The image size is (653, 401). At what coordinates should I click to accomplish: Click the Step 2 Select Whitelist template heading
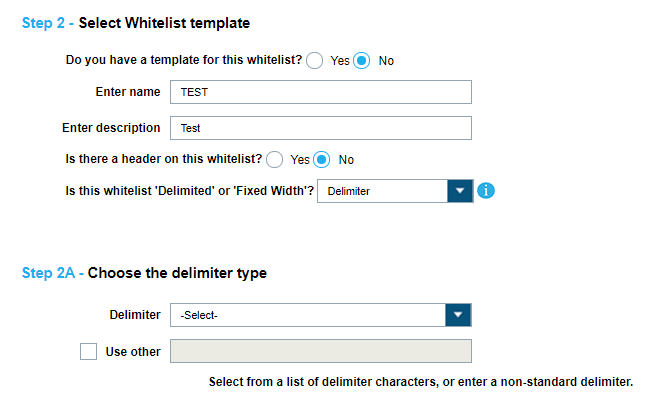point(136,23)
